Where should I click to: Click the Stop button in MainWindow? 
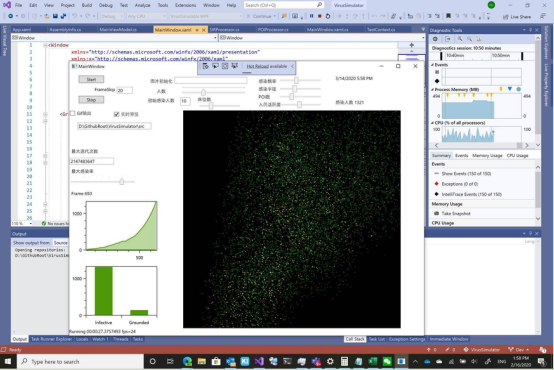91,100
